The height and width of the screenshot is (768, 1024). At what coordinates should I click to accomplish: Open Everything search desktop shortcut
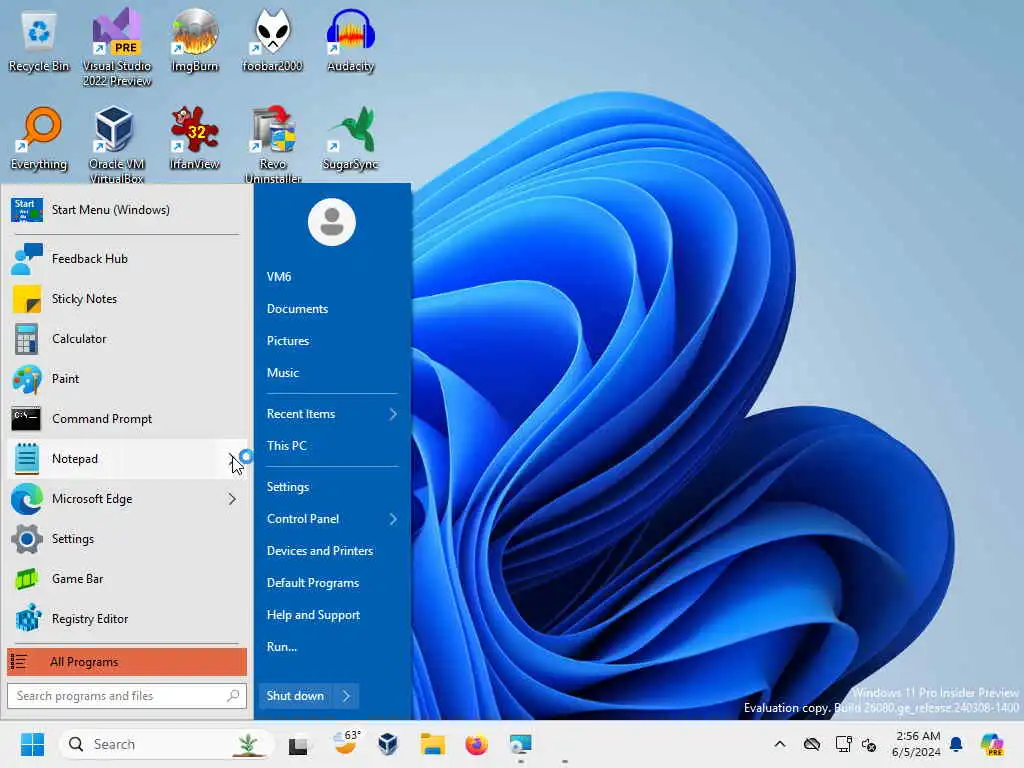click(39, 138)
